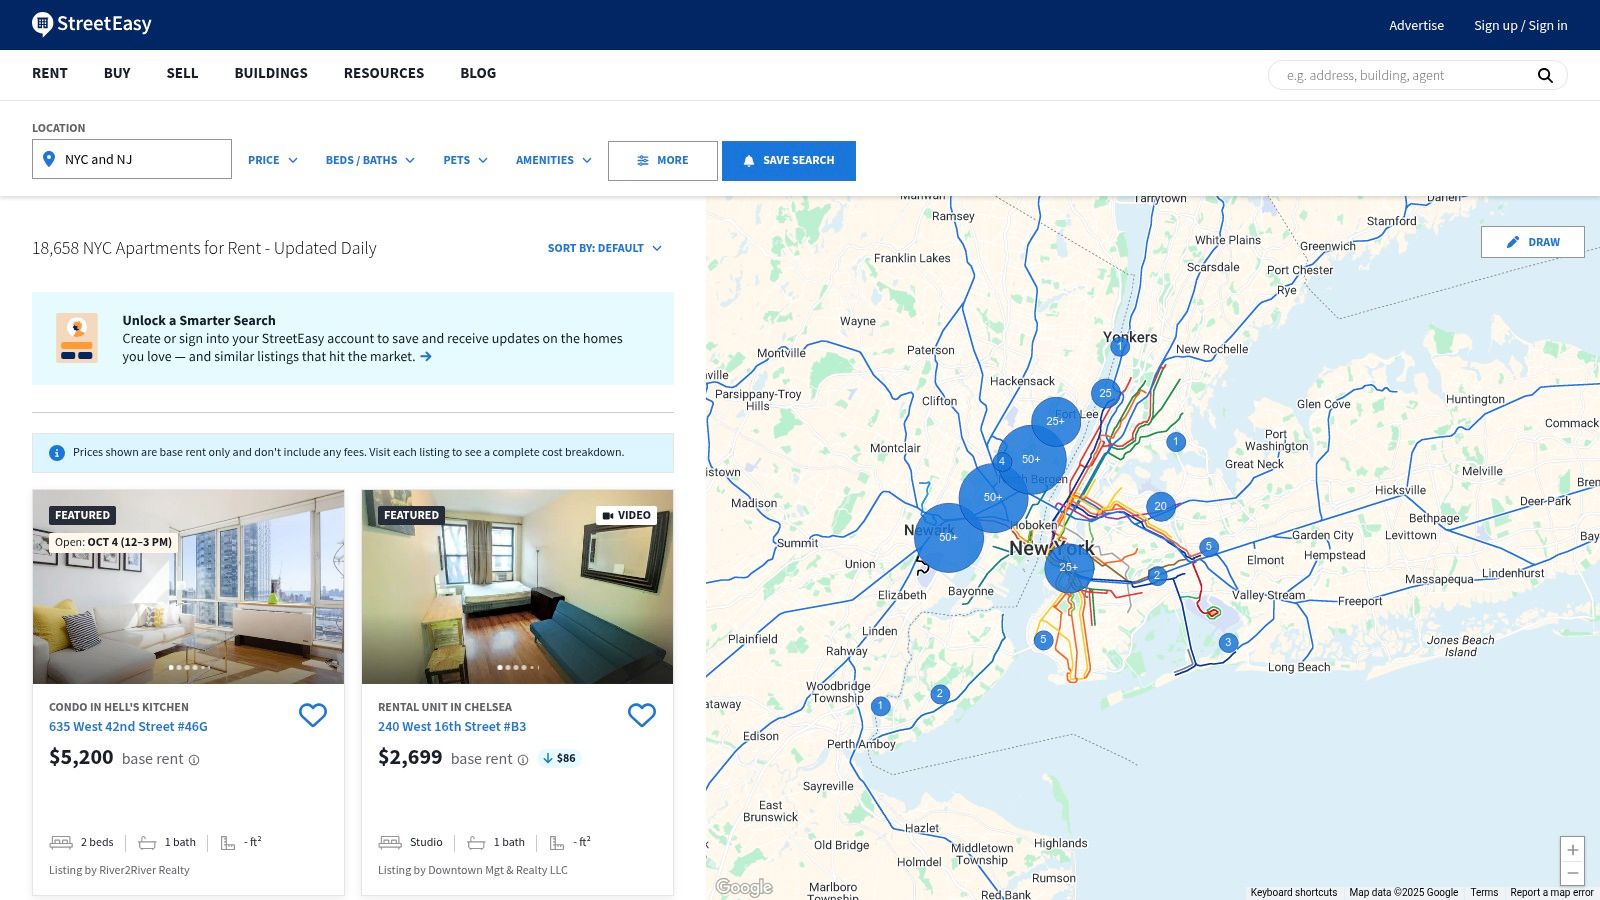Favorite the 240 West 16th Street listing
1600x900 pixels.
[x=641, y=715]
